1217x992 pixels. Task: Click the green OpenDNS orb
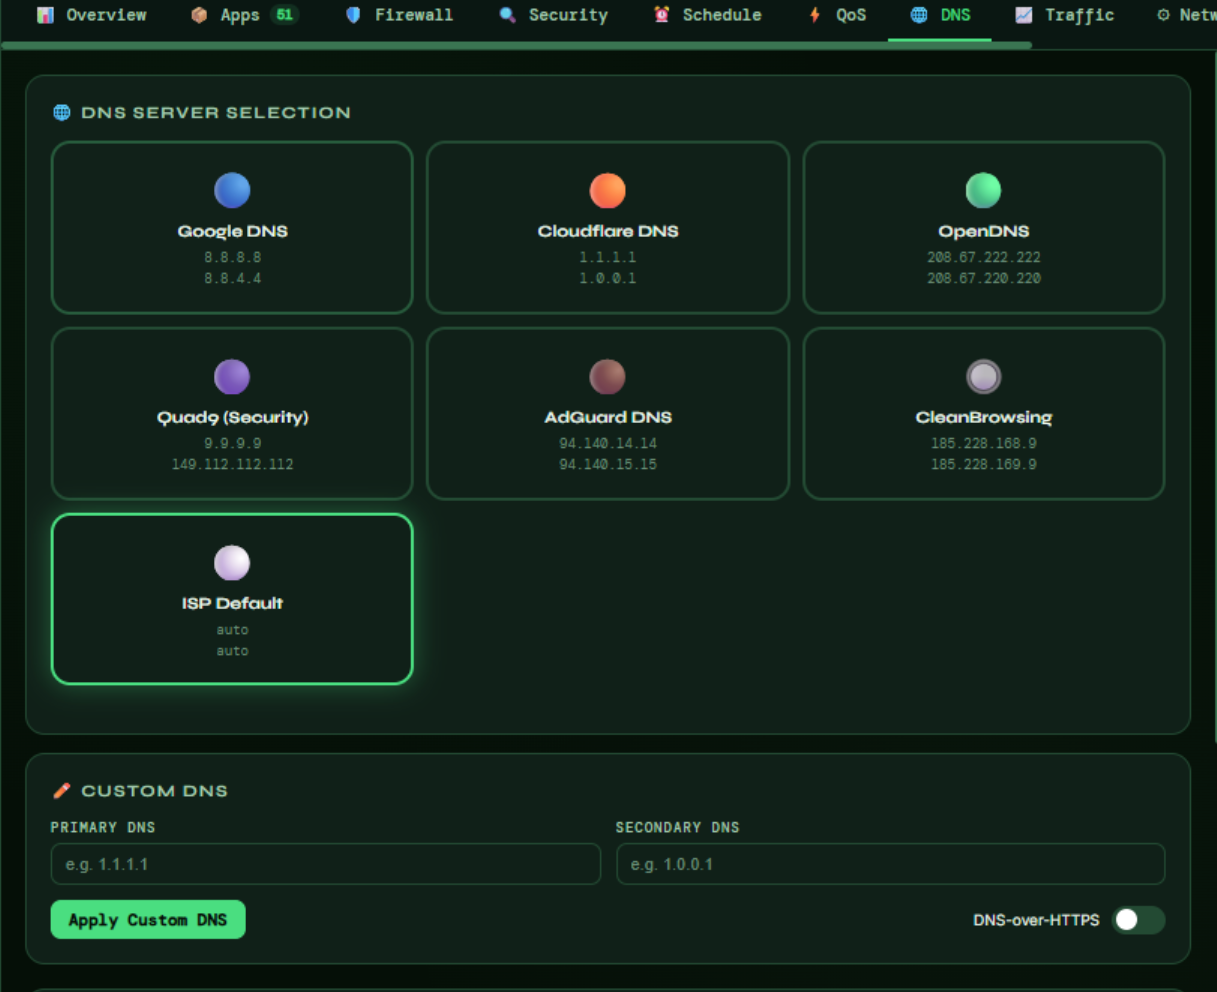[x=984, y=190]
